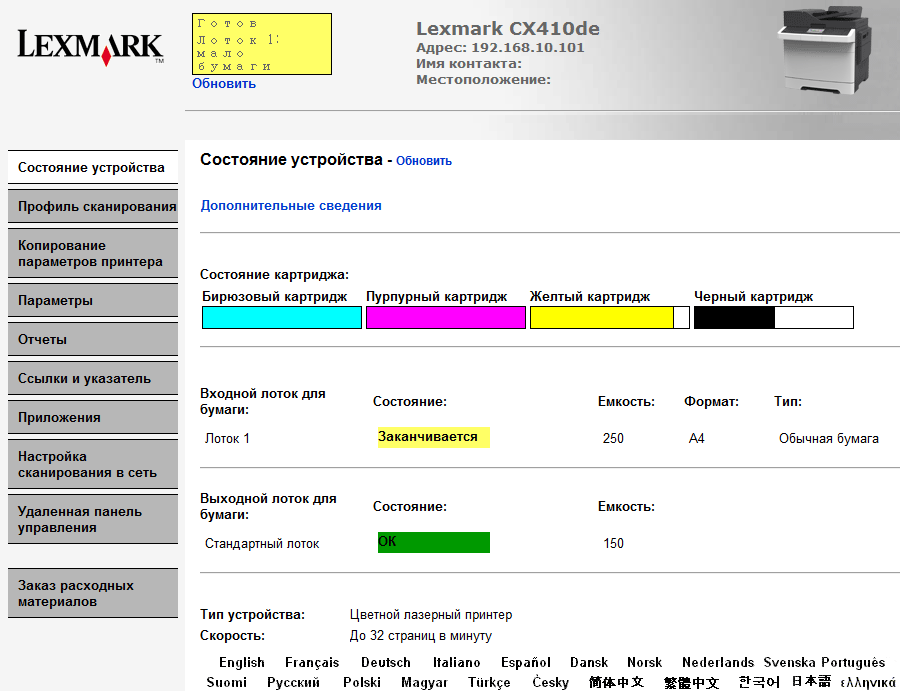Switch language to Español
Viewport: 900px width, 691px height.
click(x=526, y=663)
